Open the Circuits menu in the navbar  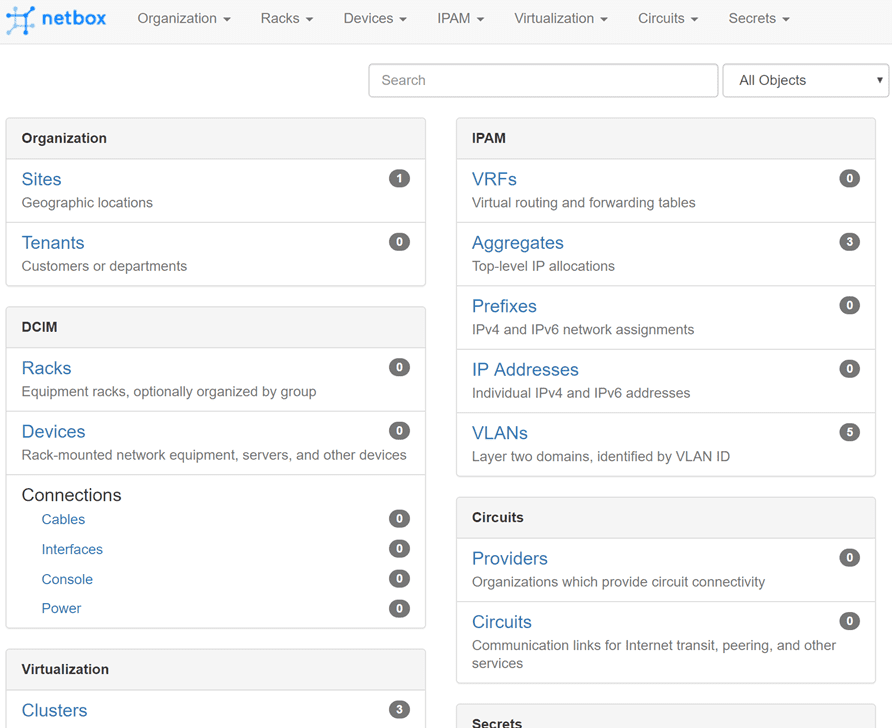(667, 18)
